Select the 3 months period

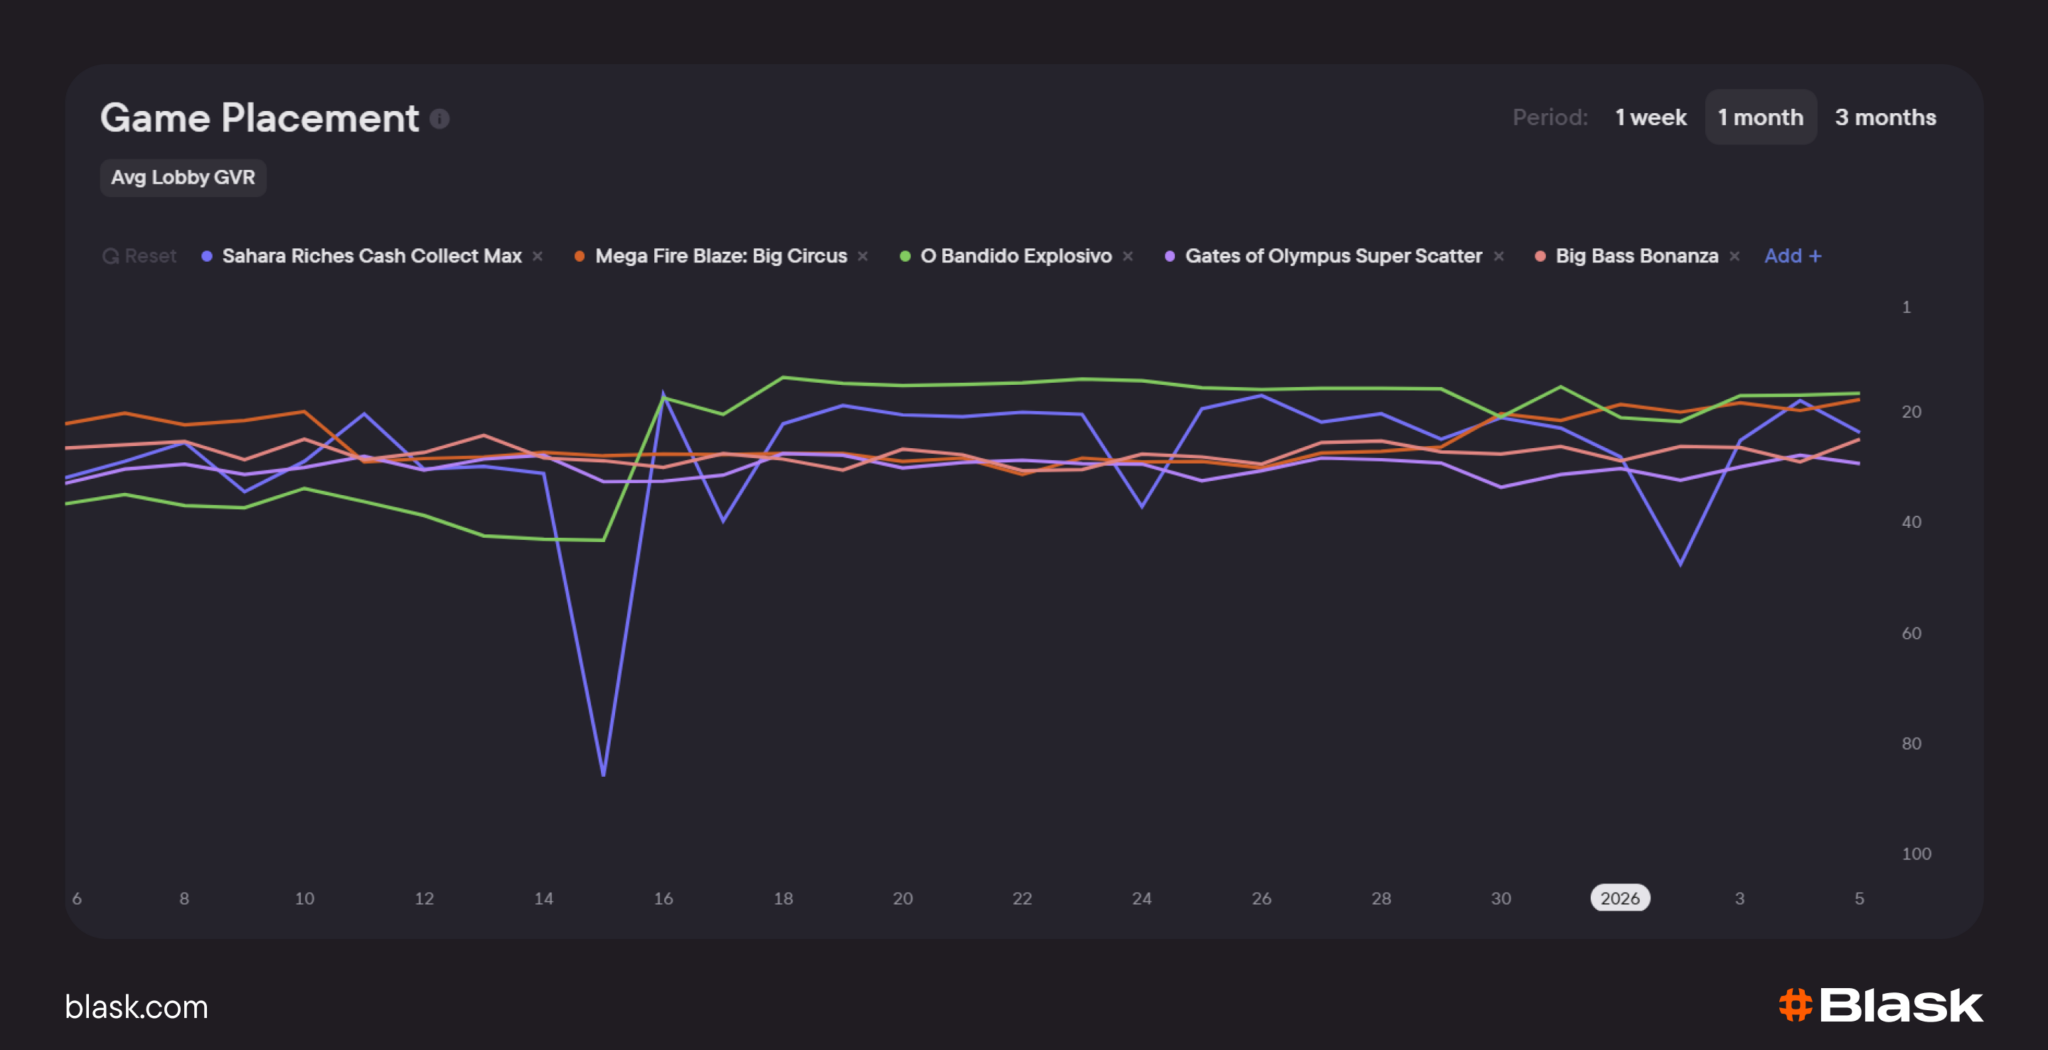point(1886,118)
